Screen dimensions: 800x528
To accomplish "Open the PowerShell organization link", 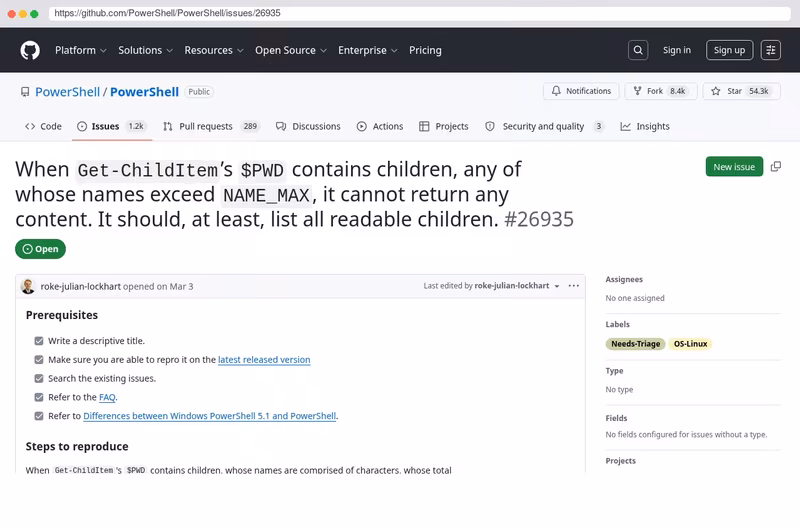I will 67,92.
